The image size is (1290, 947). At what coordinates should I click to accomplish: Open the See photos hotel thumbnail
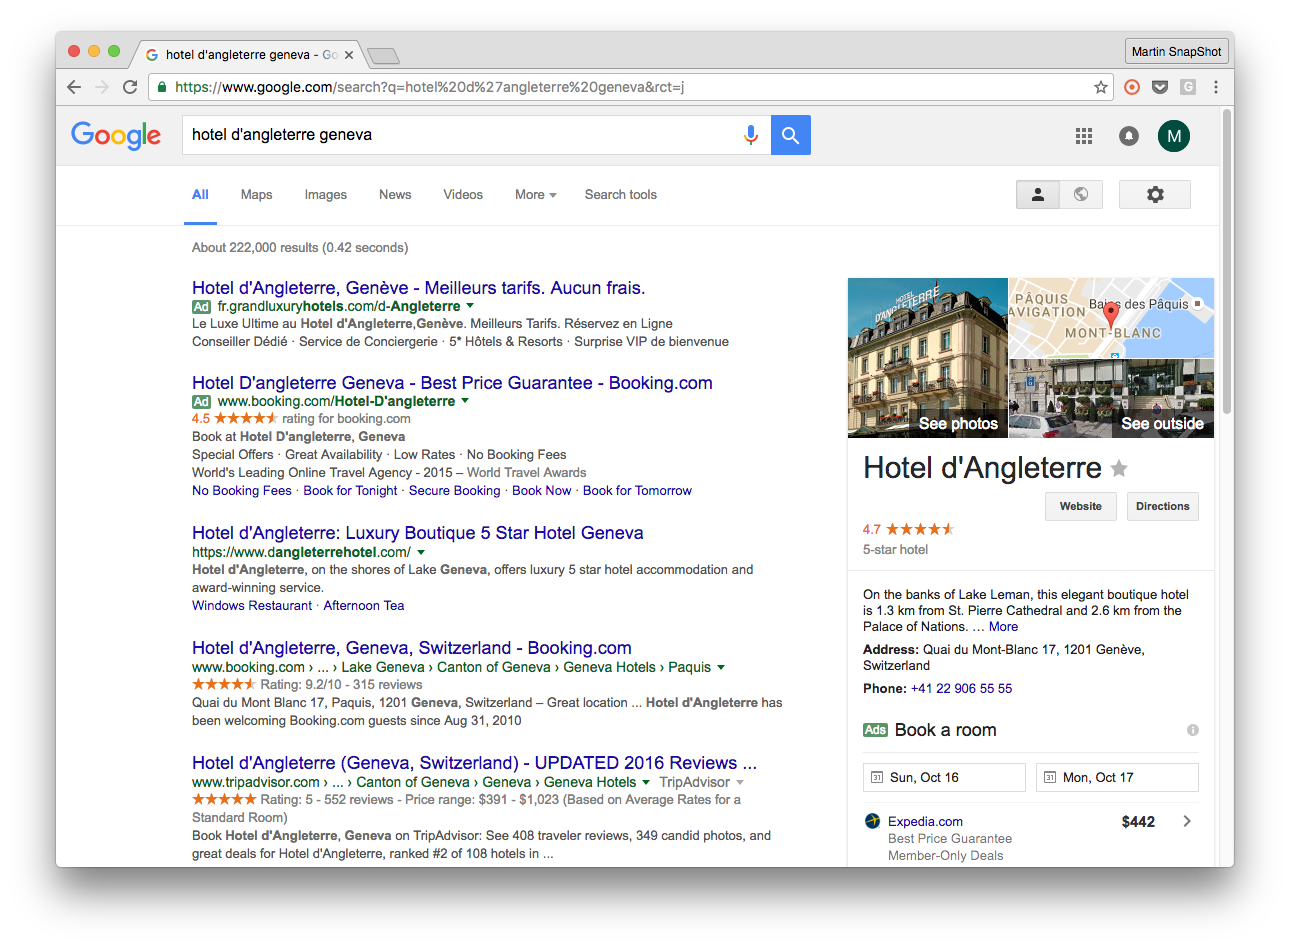[x=928, y=358]
